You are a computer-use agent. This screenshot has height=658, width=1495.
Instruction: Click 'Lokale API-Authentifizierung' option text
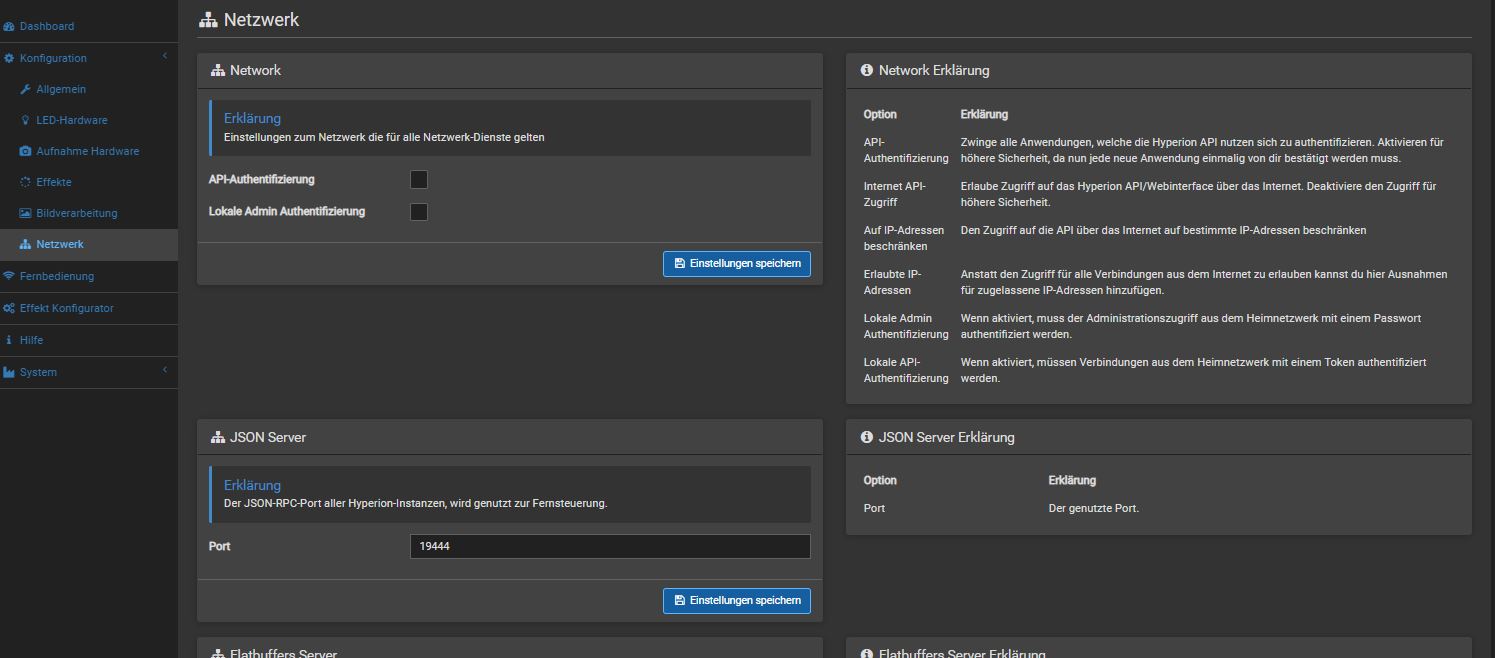pyautogui.click(x=906, y=370)
